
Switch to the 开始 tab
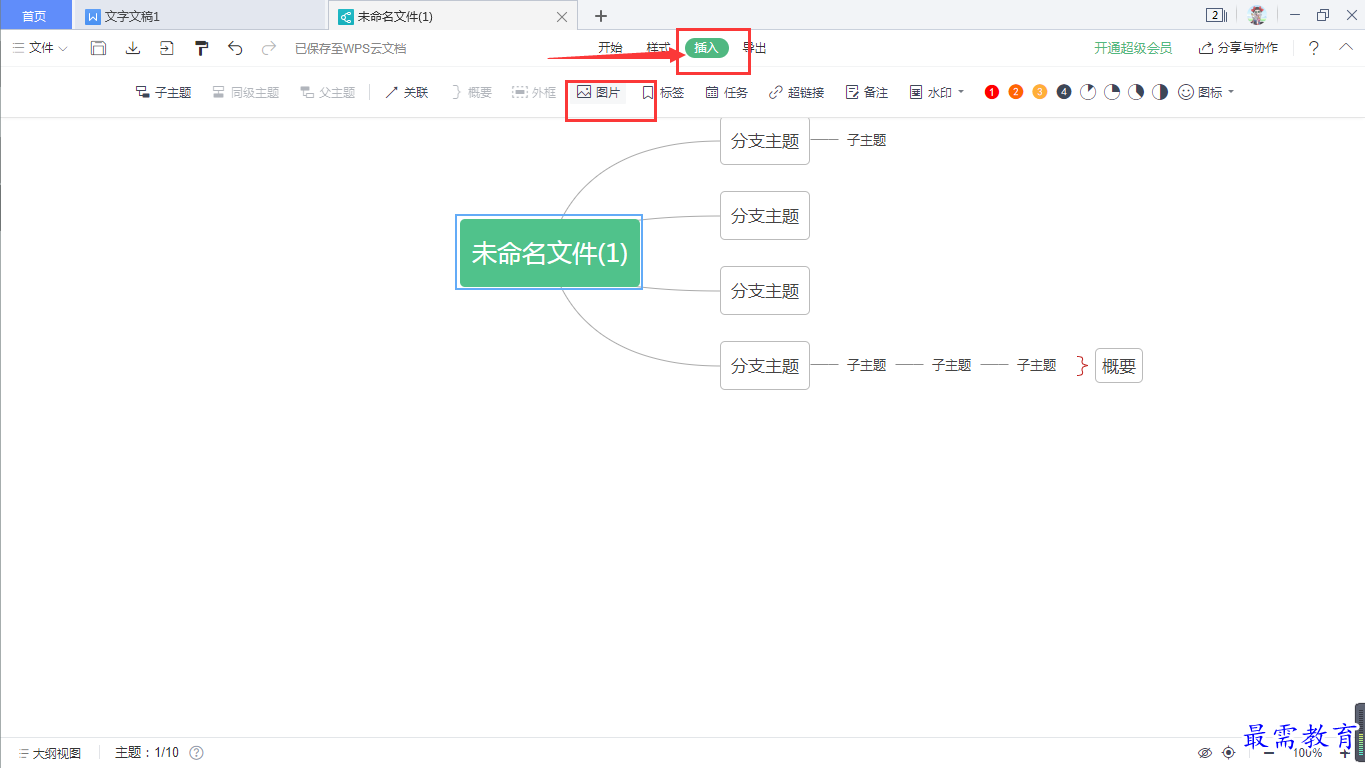coord(610,48)
